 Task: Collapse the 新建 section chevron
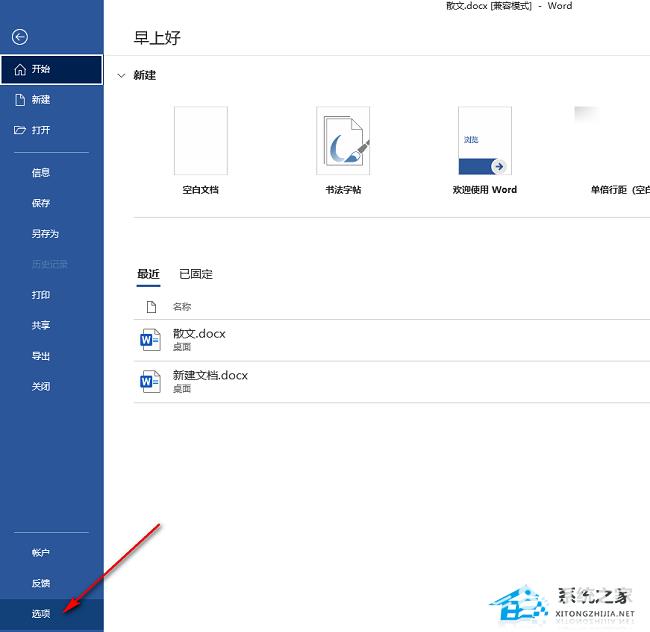tap(121, 75)
